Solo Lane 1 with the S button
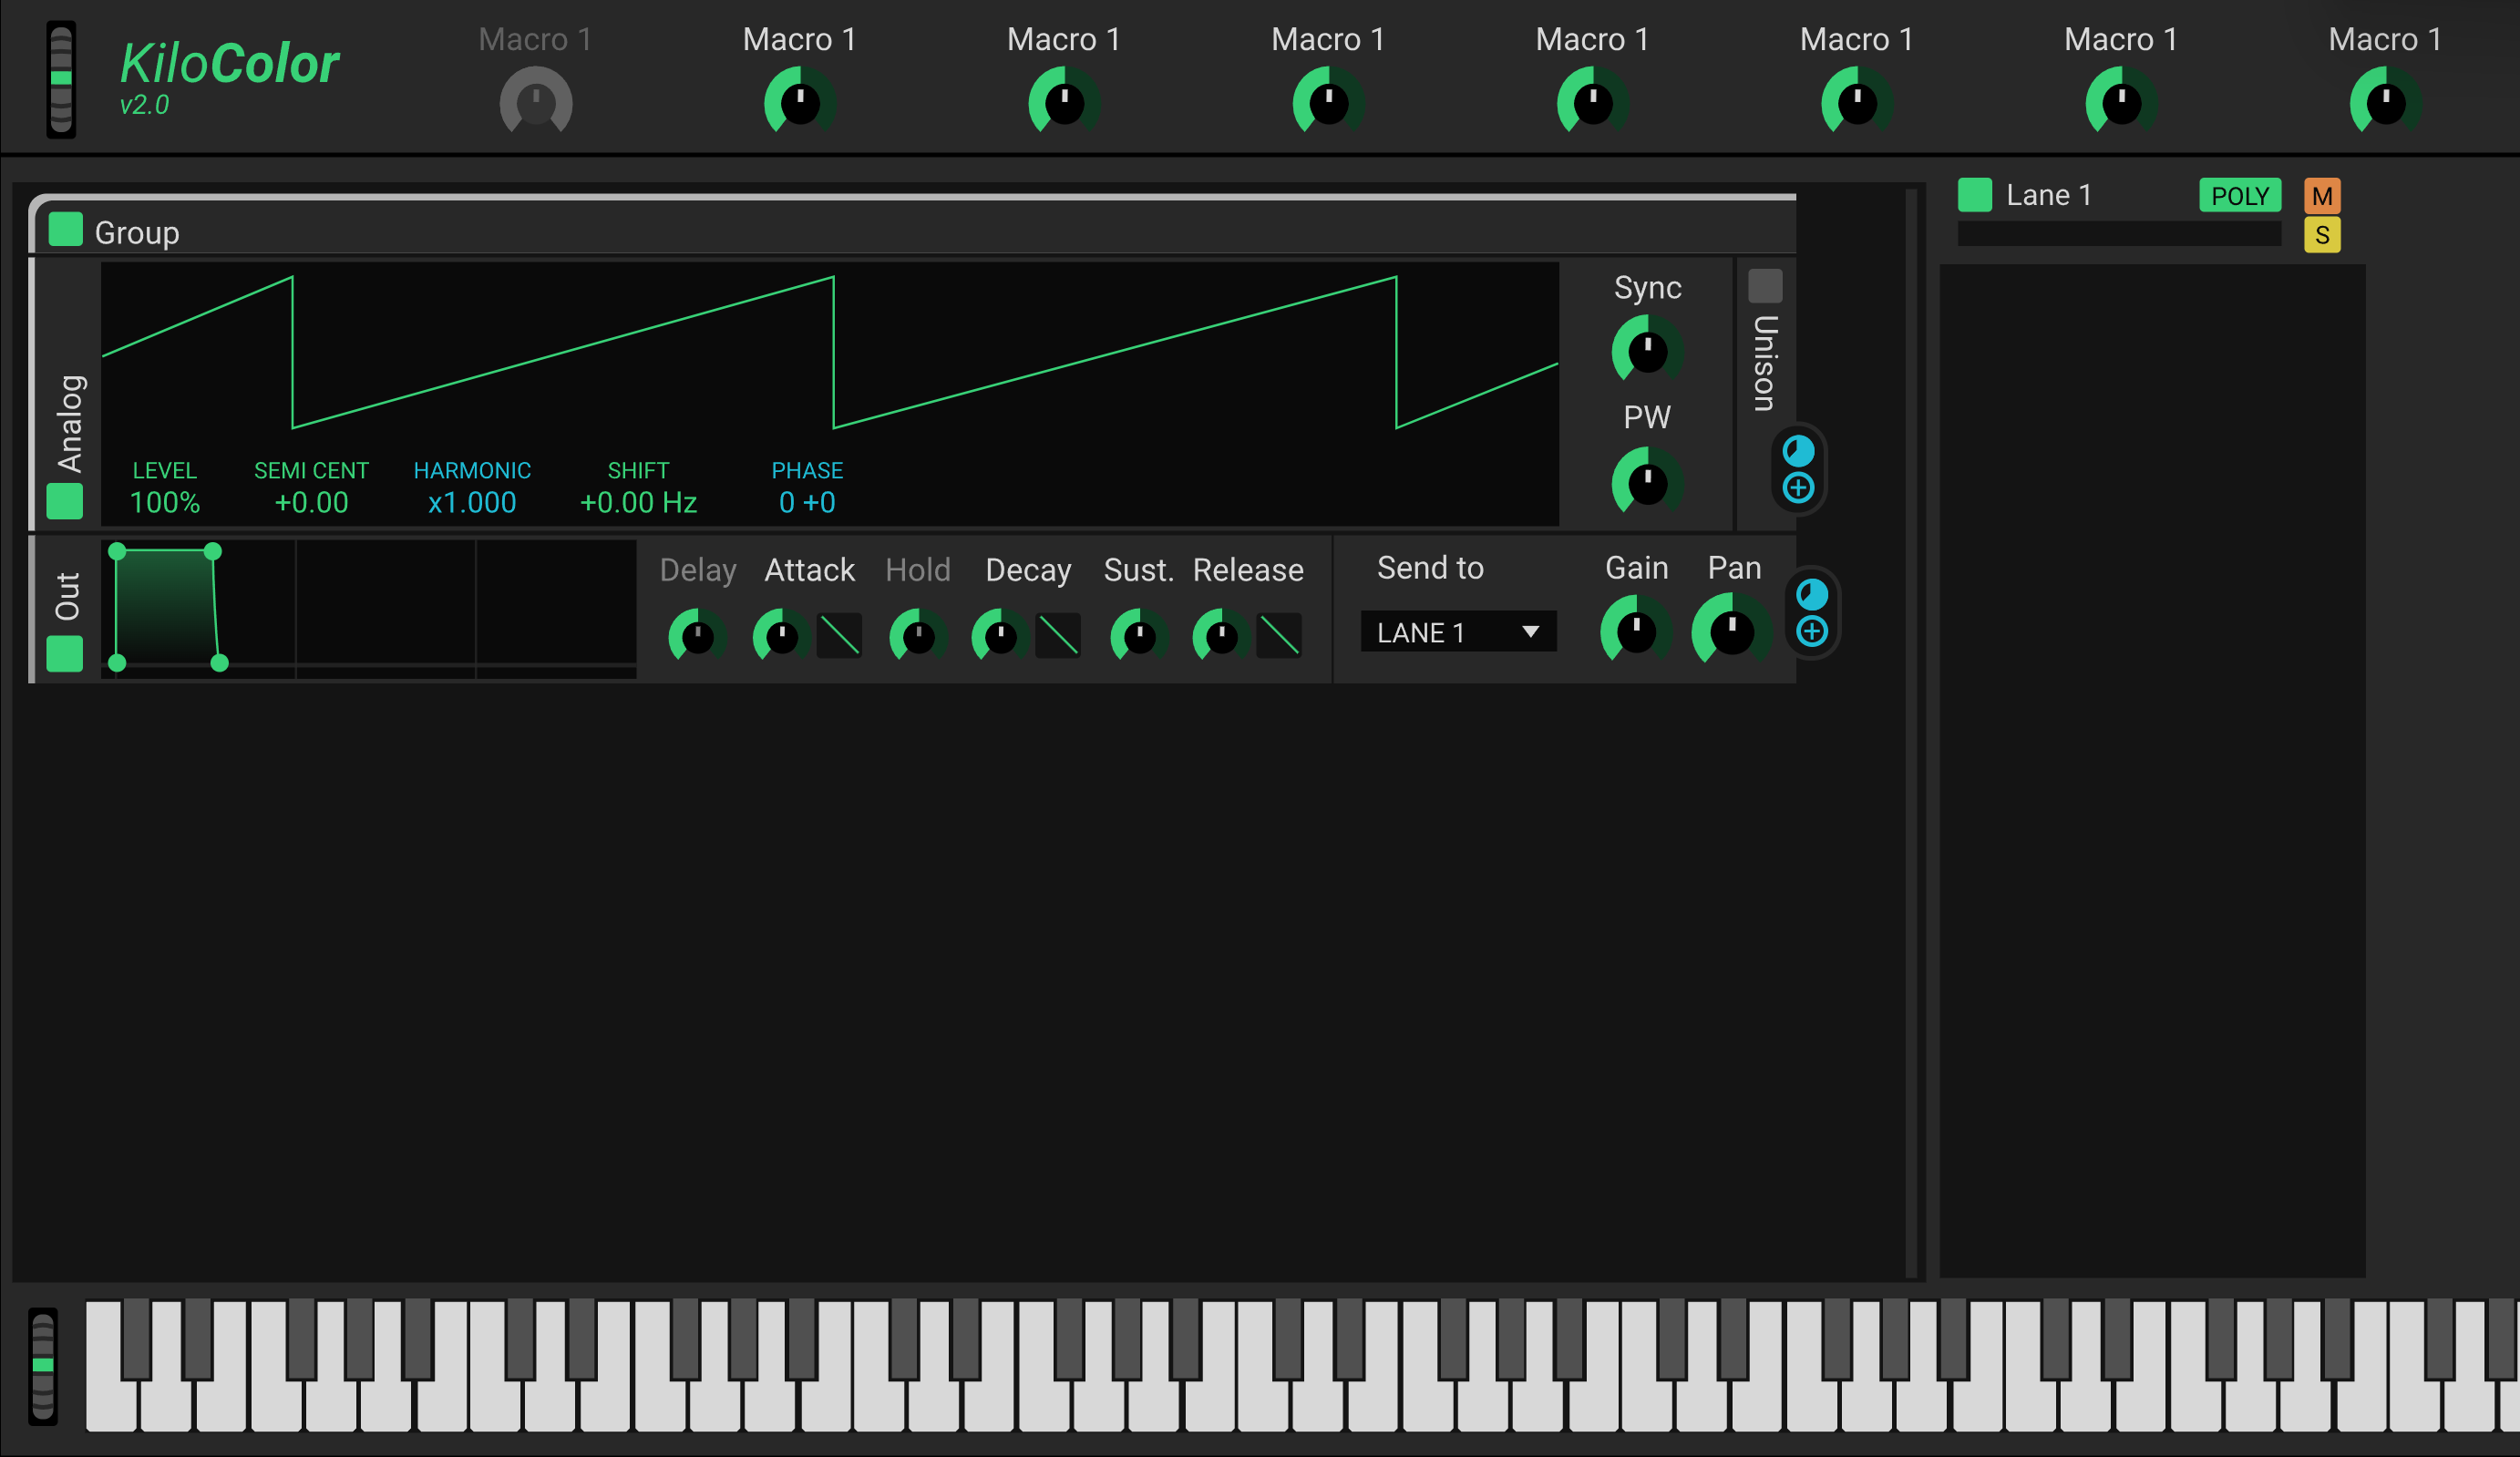Image resolution: width=2520 pixels, height=1457 pixels. (2321, 236)
